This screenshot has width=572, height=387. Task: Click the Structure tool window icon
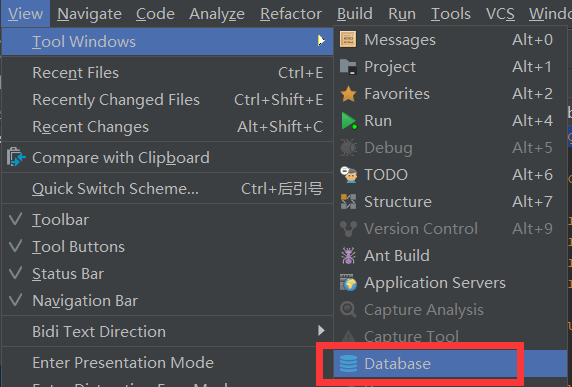[x=348, y=202]
